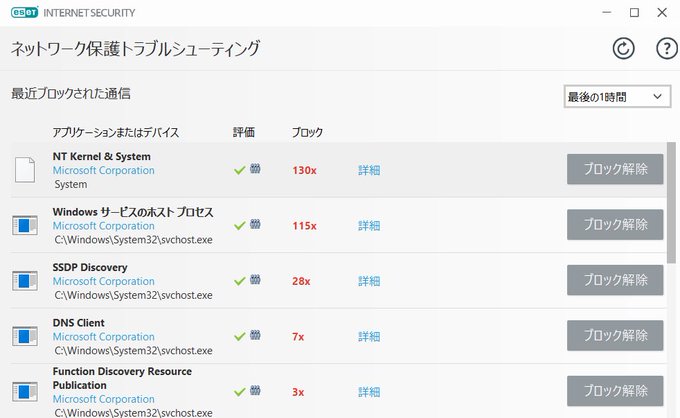Click Microsoft Corporation under Function Discovery Resource Publication

tap(104, 399)
